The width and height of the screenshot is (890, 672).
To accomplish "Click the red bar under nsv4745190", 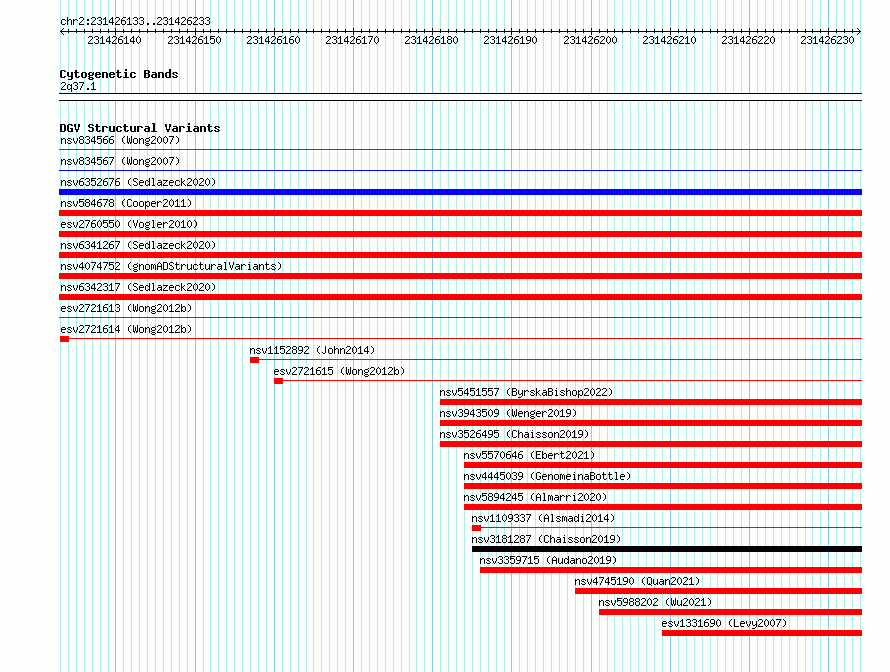I will pos(719,591).
